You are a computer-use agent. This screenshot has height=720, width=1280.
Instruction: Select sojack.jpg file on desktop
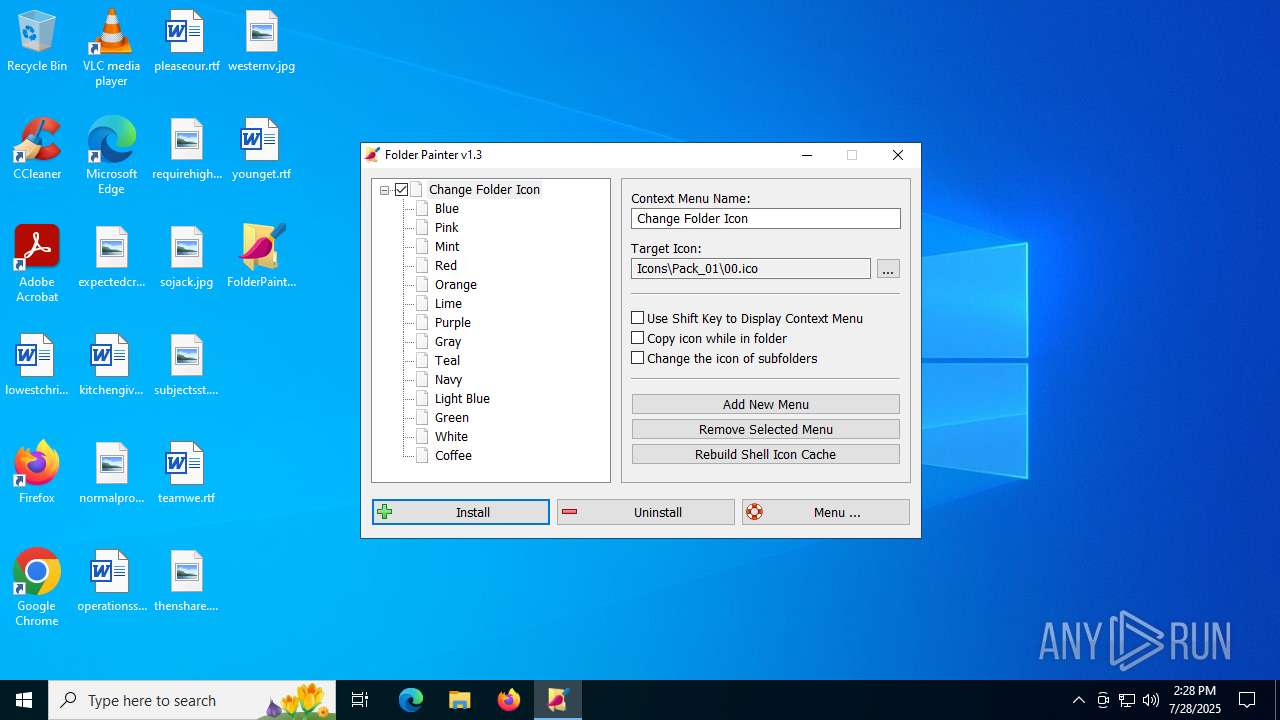pyautogui.click(x=187, y=258)
